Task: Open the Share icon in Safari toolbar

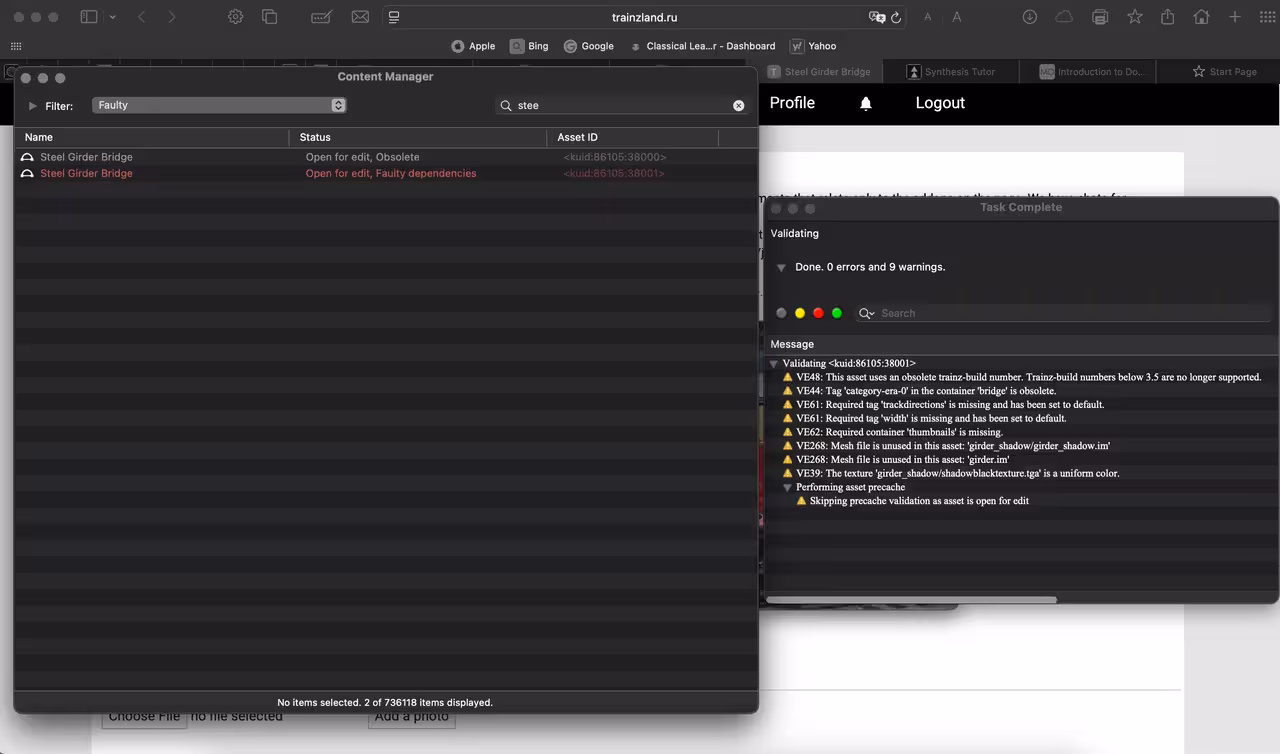Action: tap(1168, 17)
